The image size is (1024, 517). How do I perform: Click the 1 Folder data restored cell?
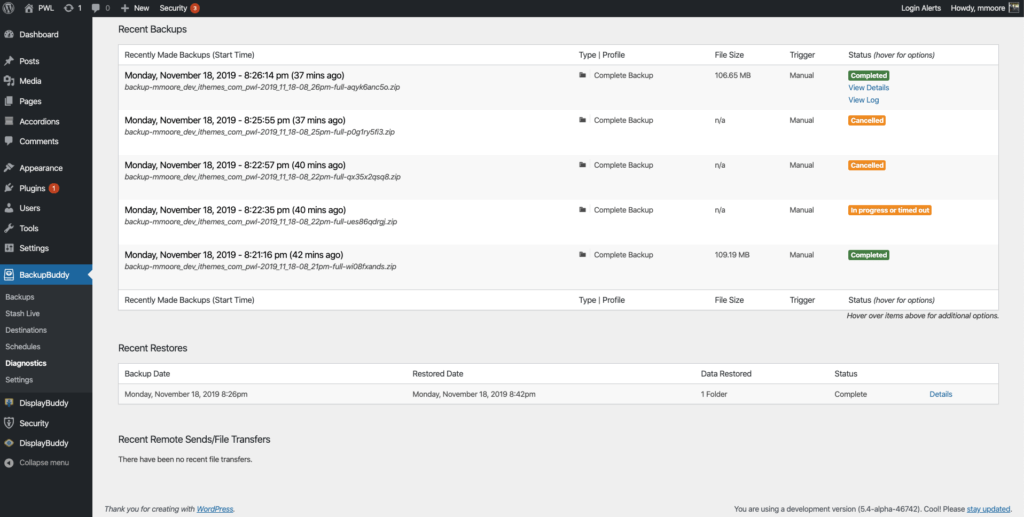click(714, 394)
